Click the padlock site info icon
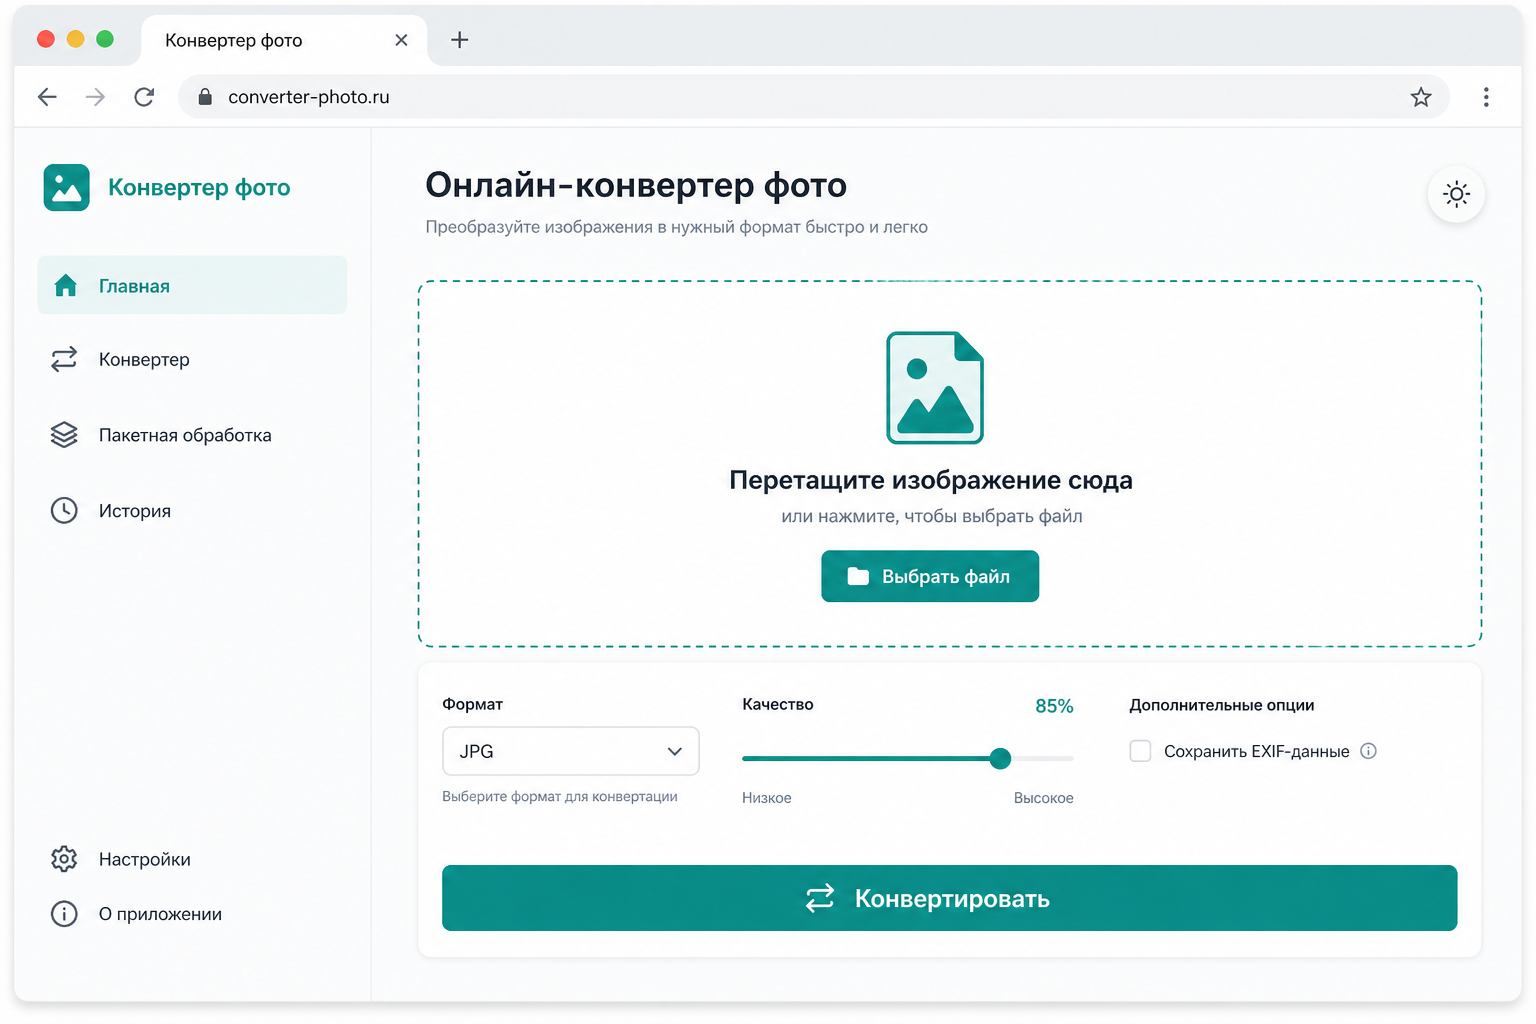This screenshot has width=1536, height=1024. point(205,97)
